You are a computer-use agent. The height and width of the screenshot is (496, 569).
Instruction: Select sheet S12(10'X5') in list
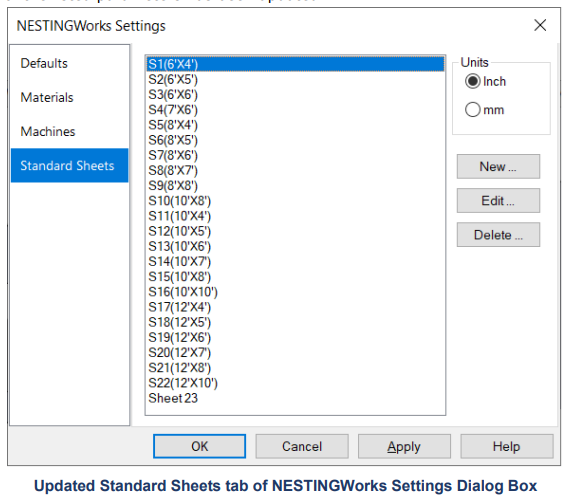(295, 231)
